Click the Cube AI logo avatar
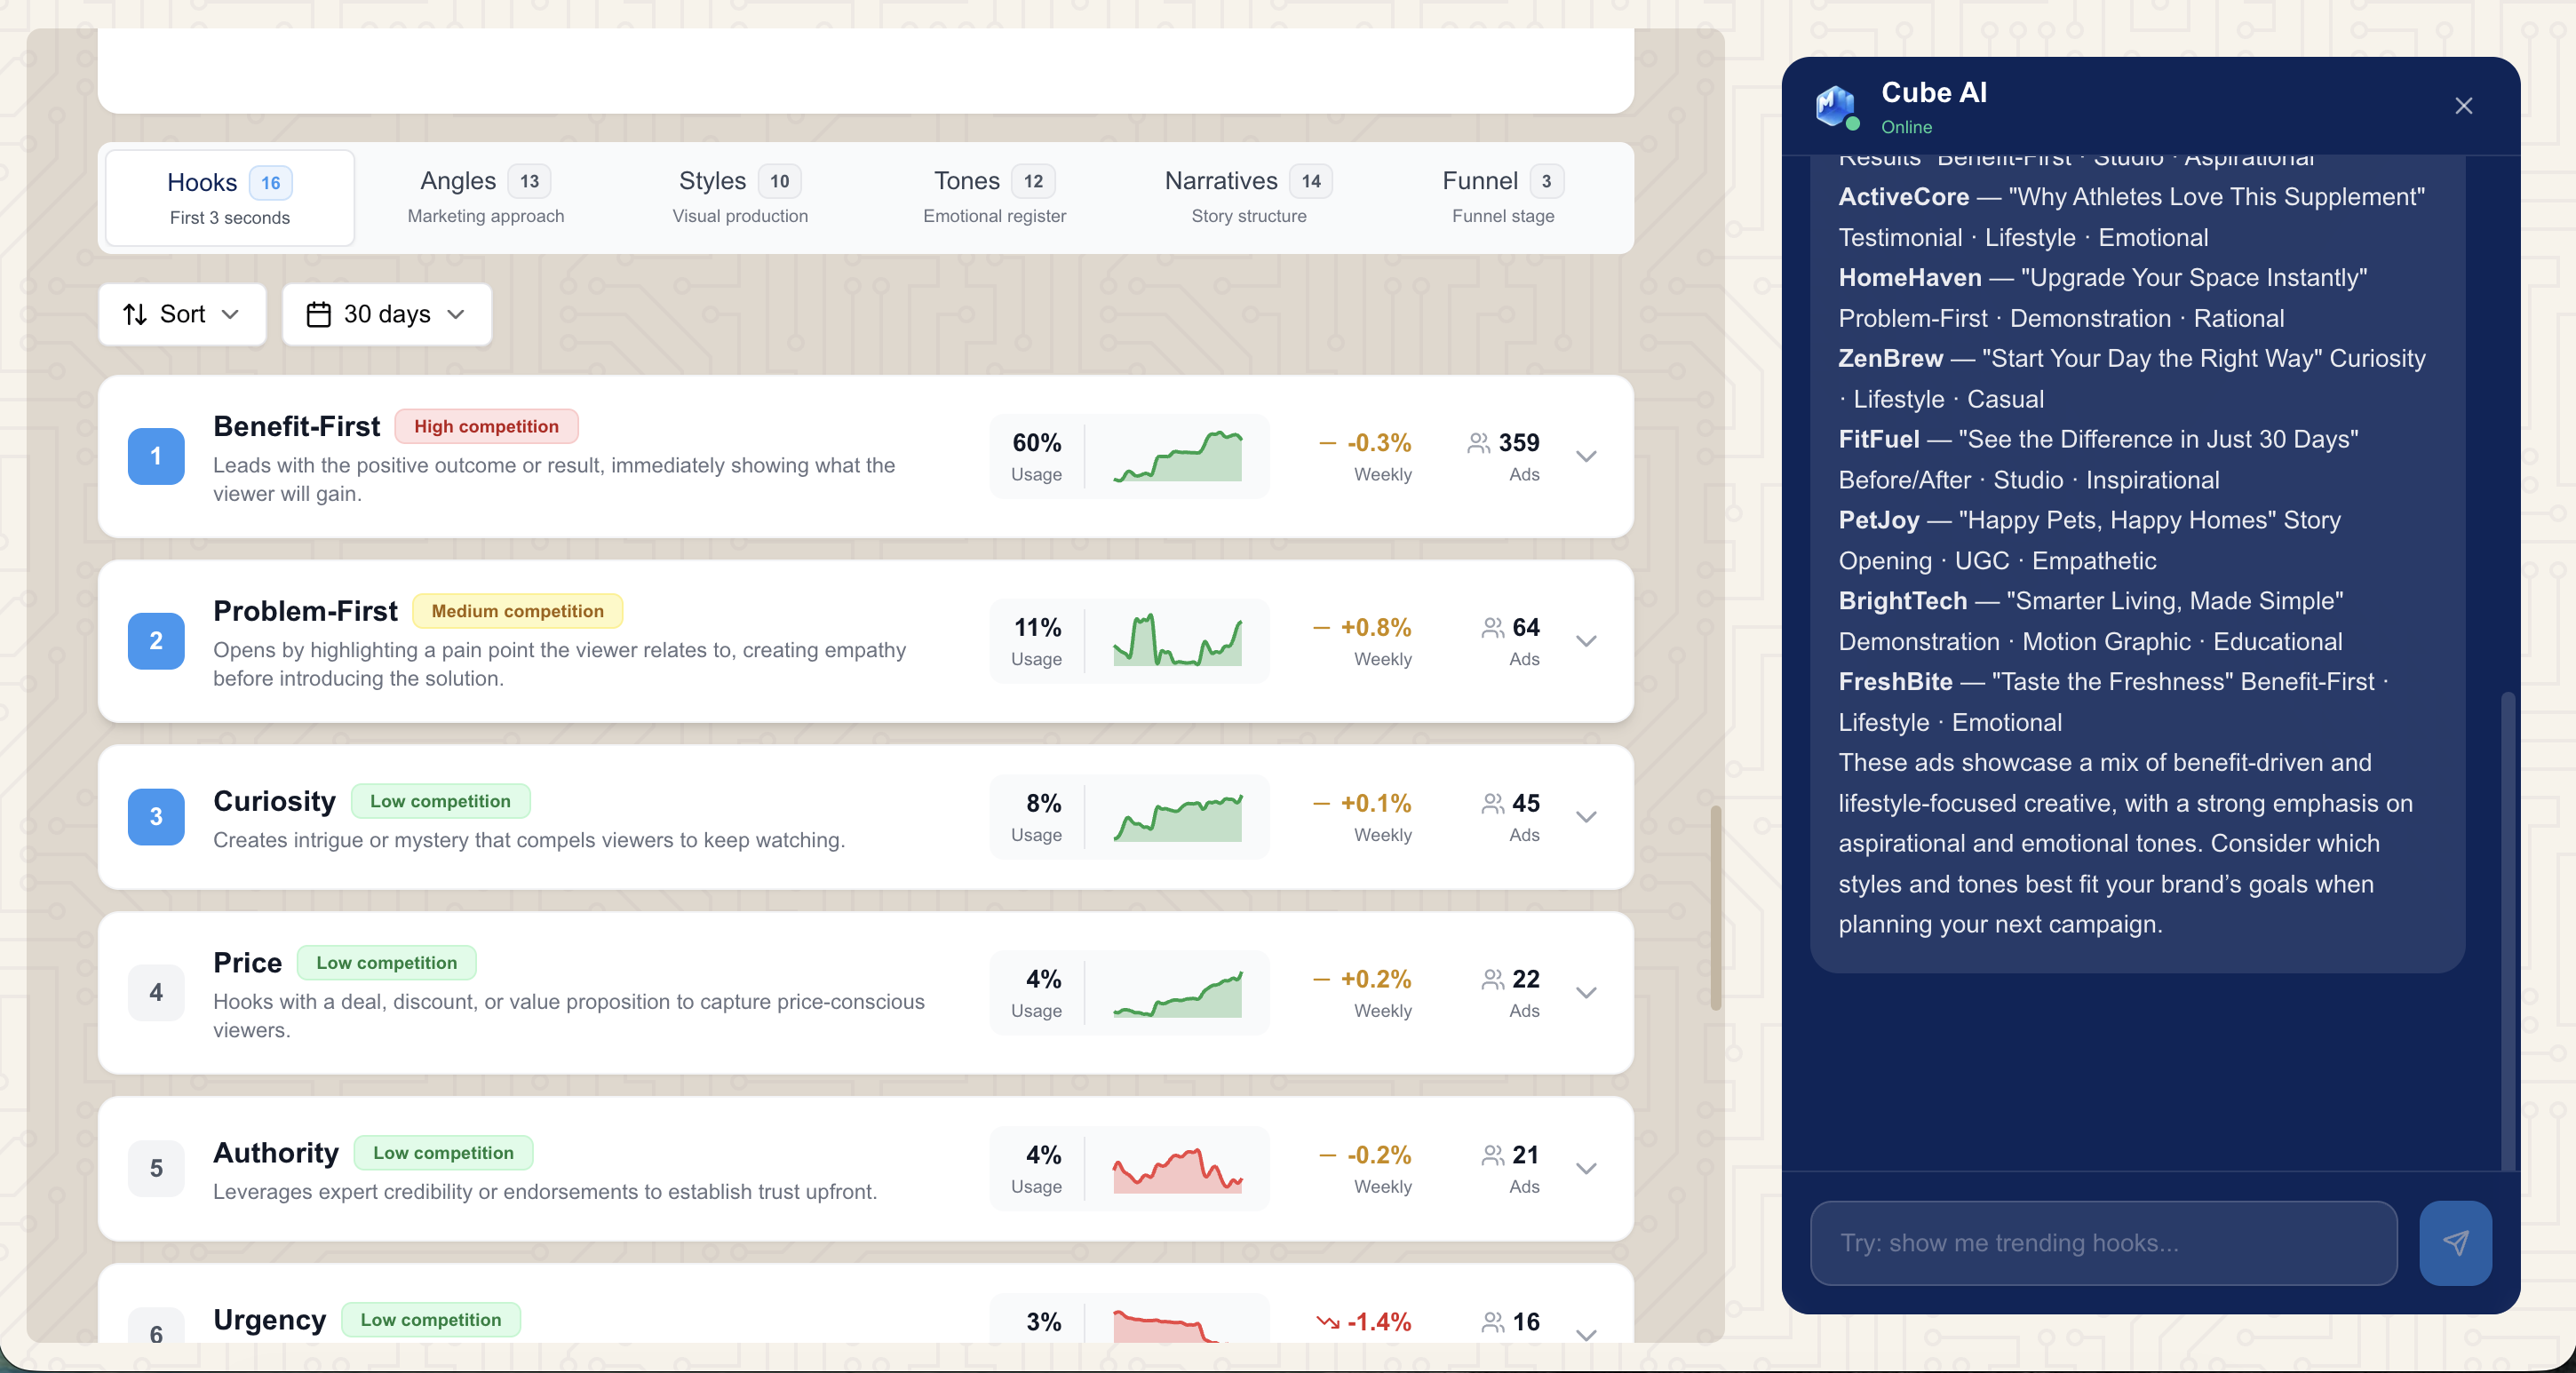2576x1373 pixels. (x=1836, y=105)
